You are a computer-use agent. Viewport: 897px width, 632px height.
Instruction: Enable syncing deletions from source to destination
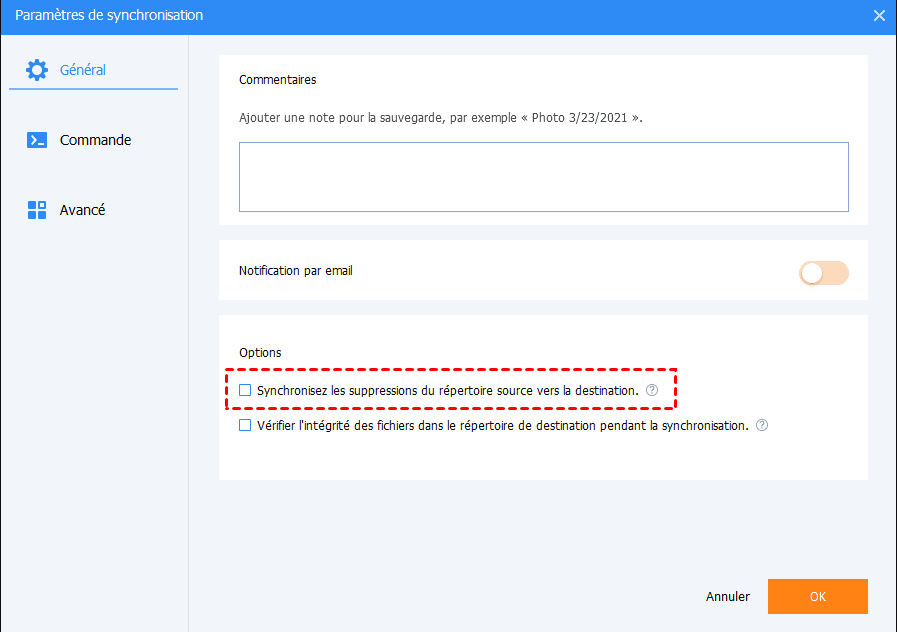pyautogui.click(x=245, y=390)
